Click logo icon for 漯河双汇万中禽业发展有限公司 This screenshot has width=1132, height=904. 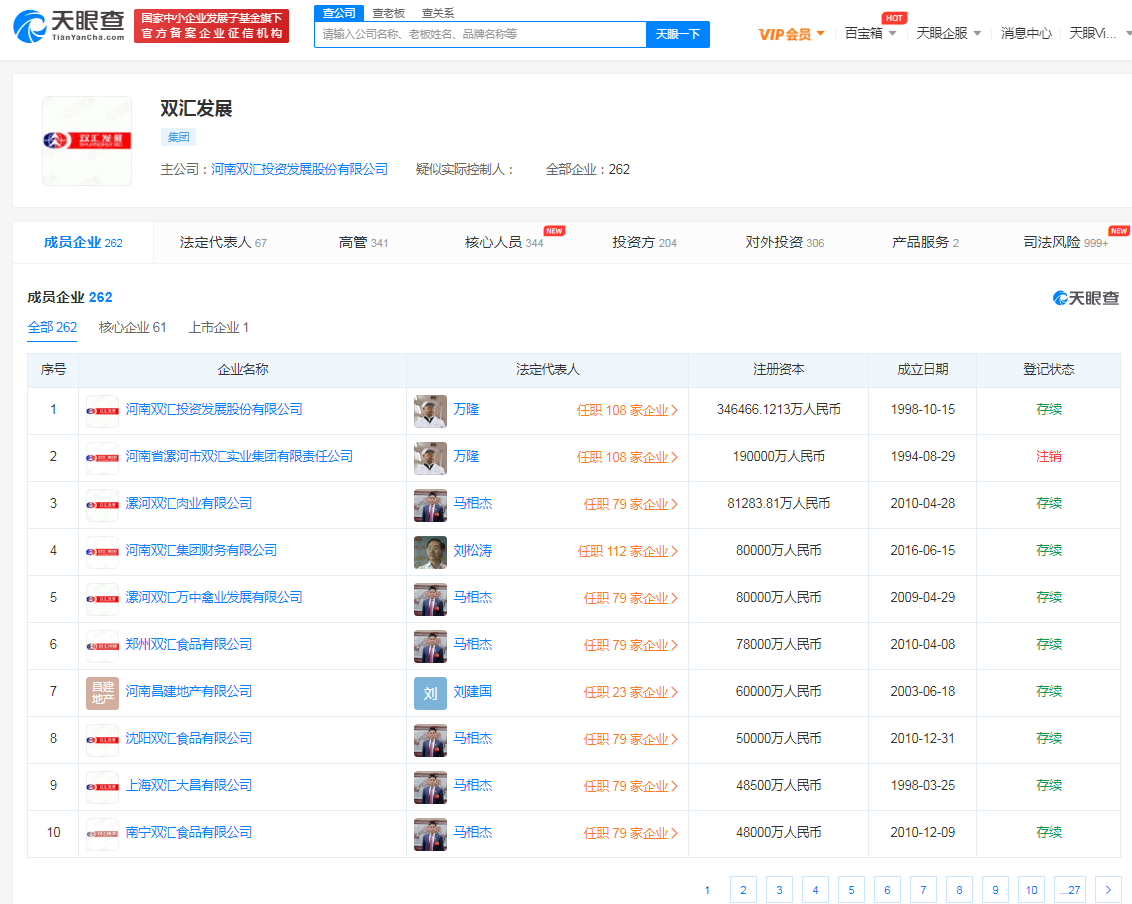tap(102, 599)
